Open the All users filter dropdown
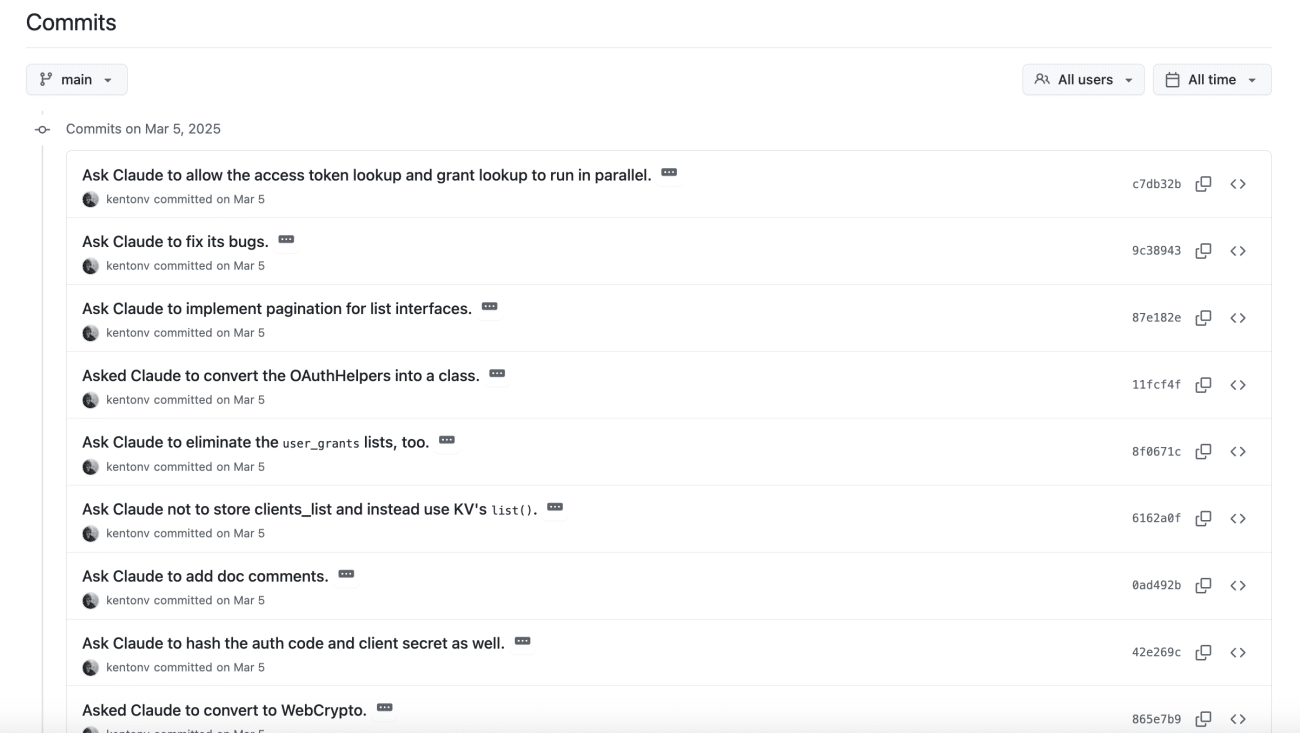1300x733 pixels. pyautogui.click(x=1083, y=80)
